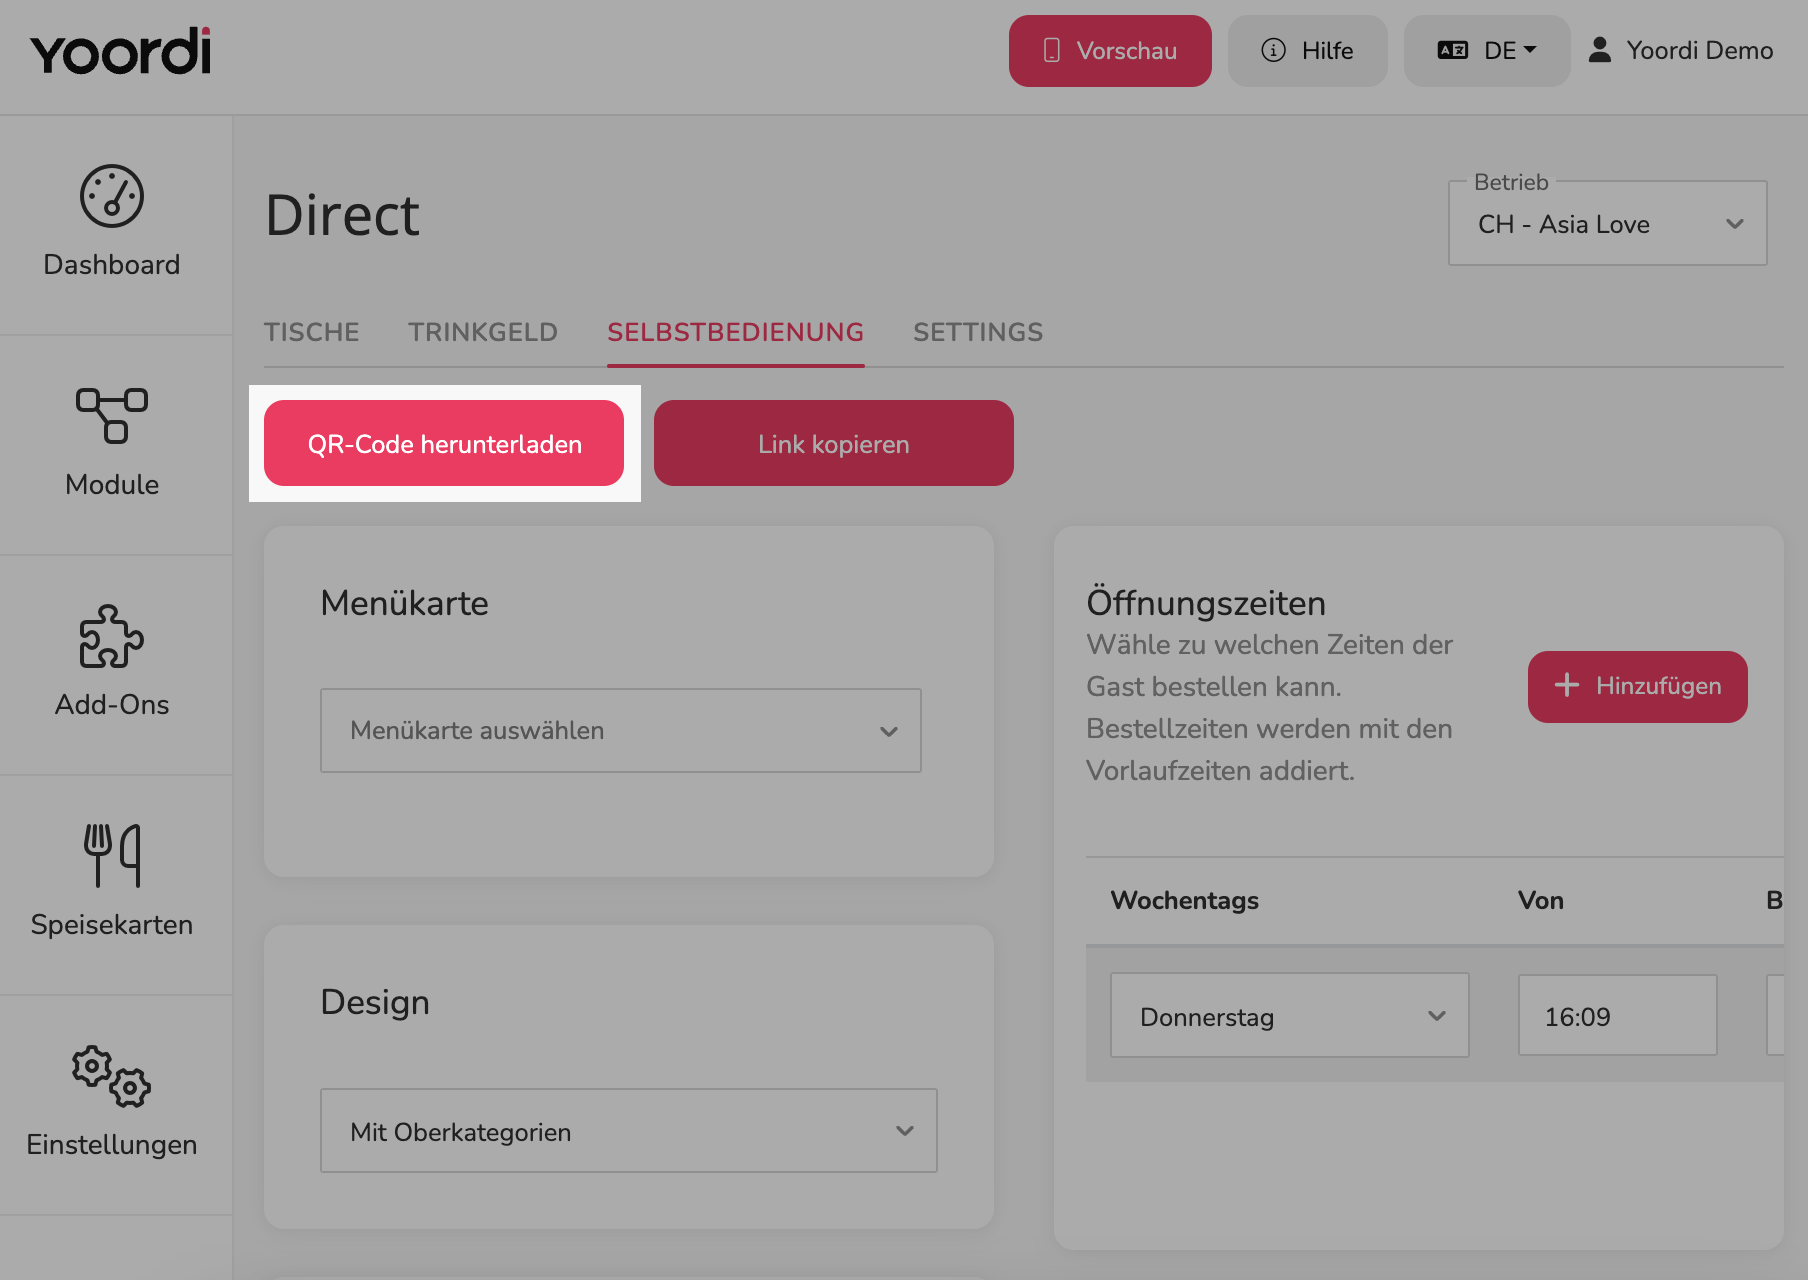Click the 16:09 Von time field
The width and height of the screenshot is (1808, 1280).
pyautogui.click(x=1618, y=1016)
